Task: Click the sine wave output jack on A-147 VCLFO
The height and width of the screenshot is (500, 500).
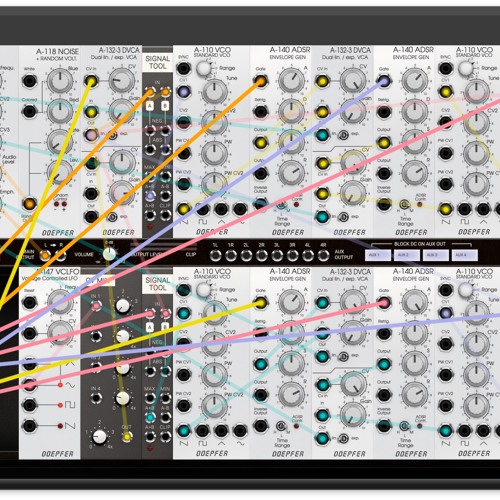Action: tap(29, 384)
